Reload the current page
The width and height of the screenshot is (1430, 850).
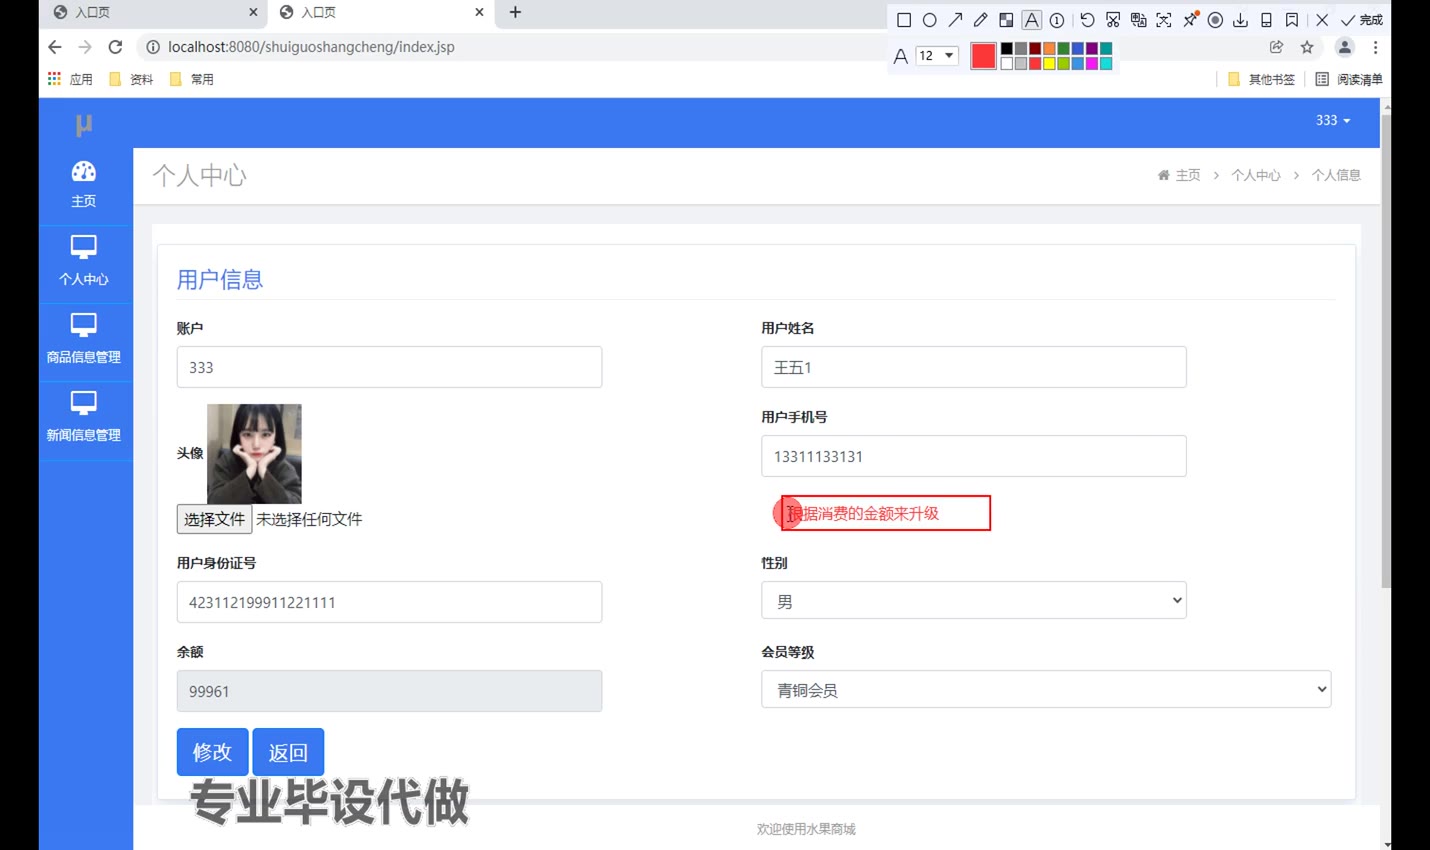(115, 47)
